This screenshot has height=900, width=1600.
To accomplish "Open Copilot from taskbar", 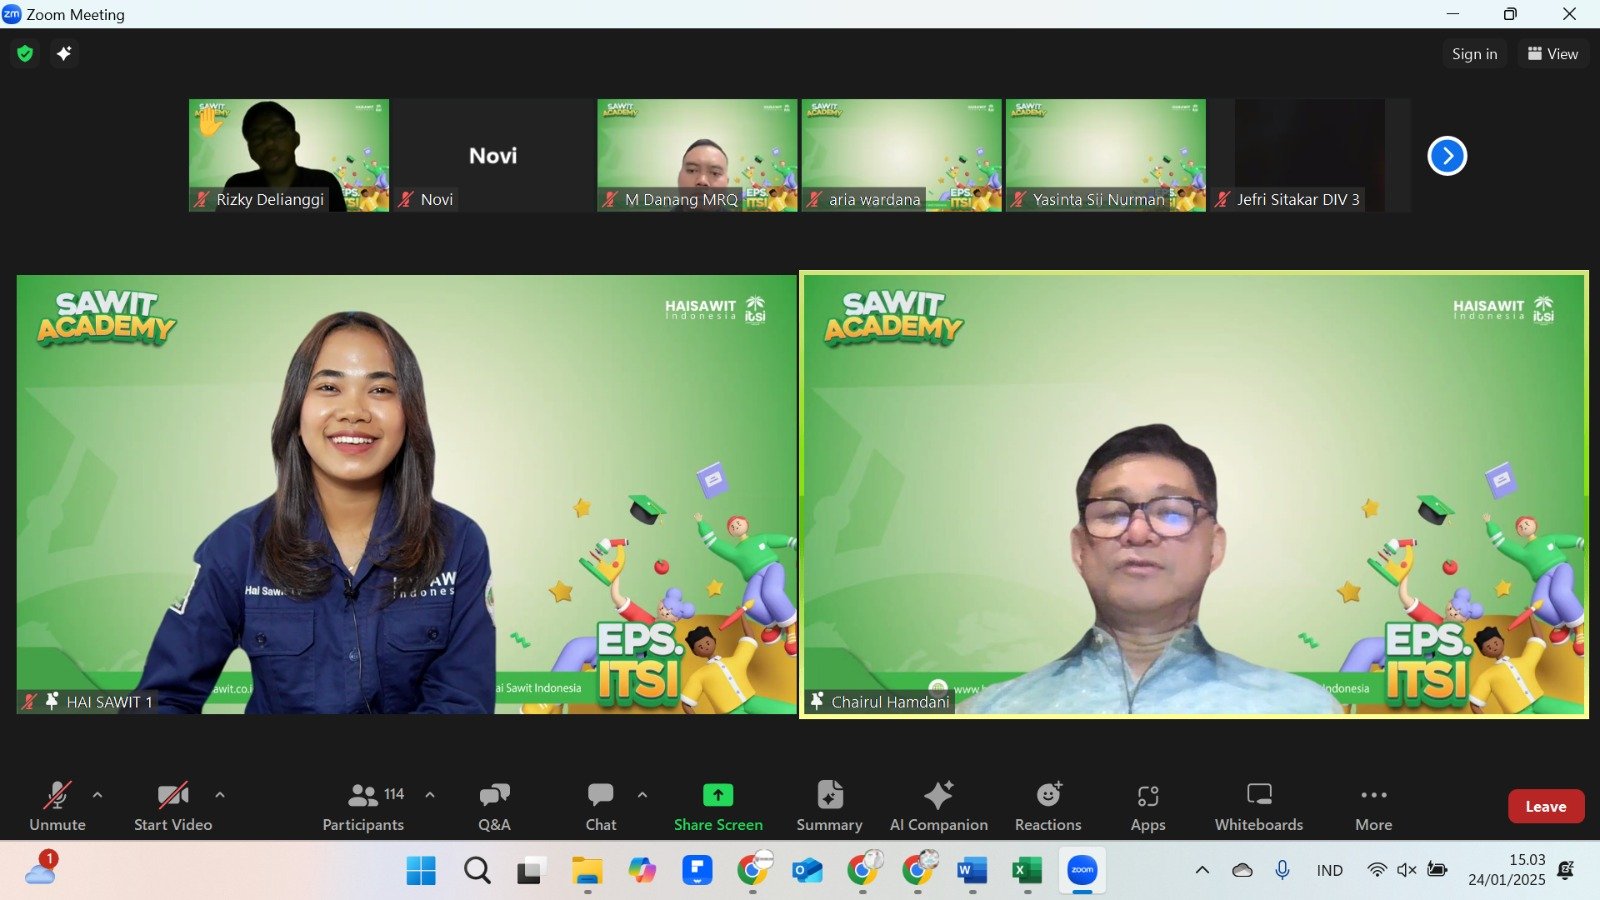I will [642, 871].
